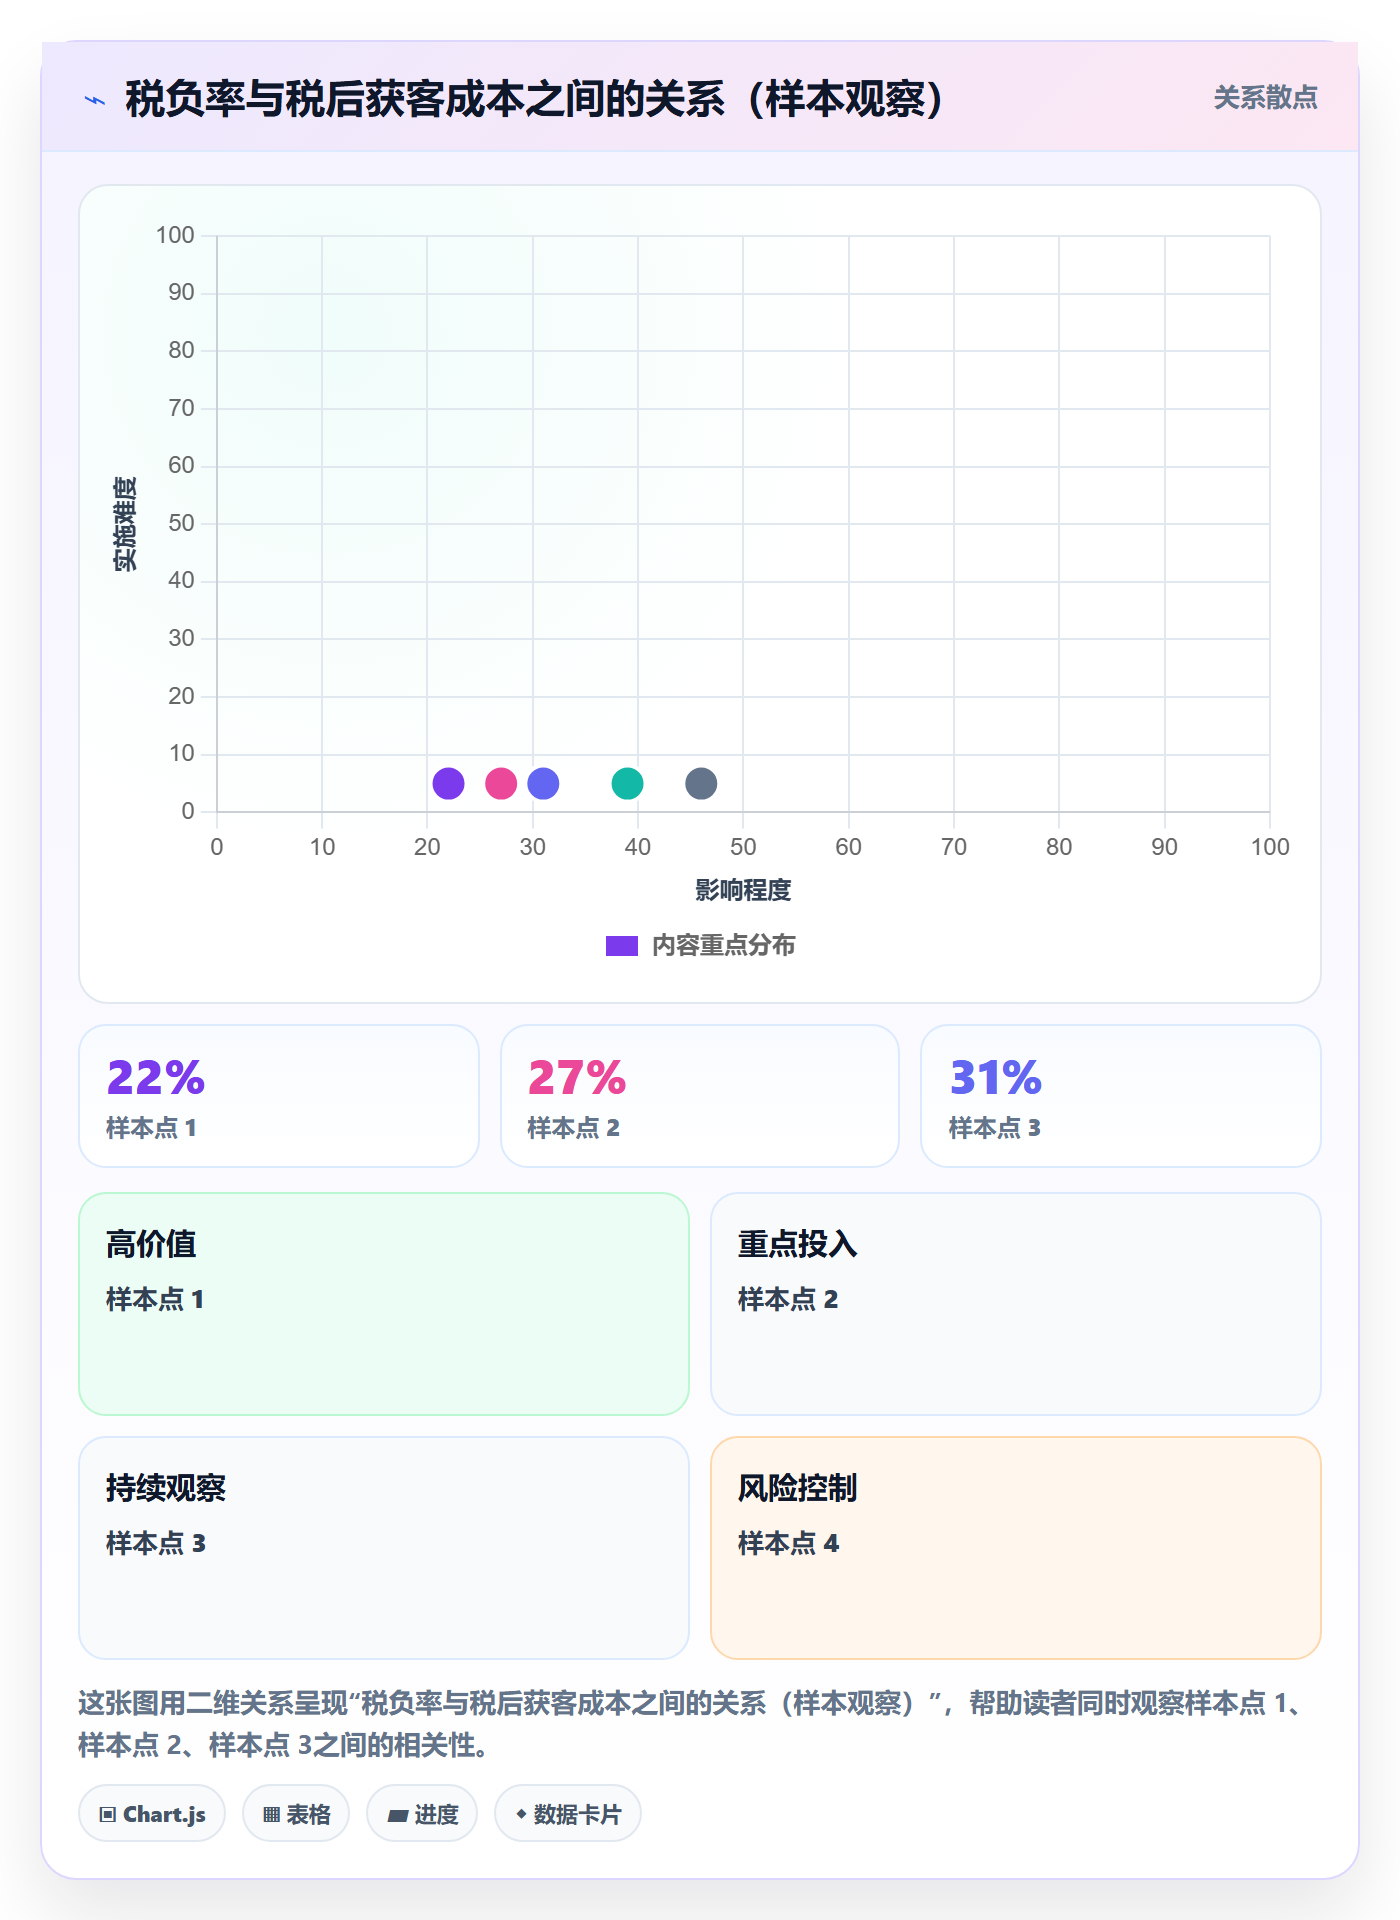Viewport: 1400px width, 1920px height.
Task: Click the 进度 tag chip
Action: [422, 1814]
